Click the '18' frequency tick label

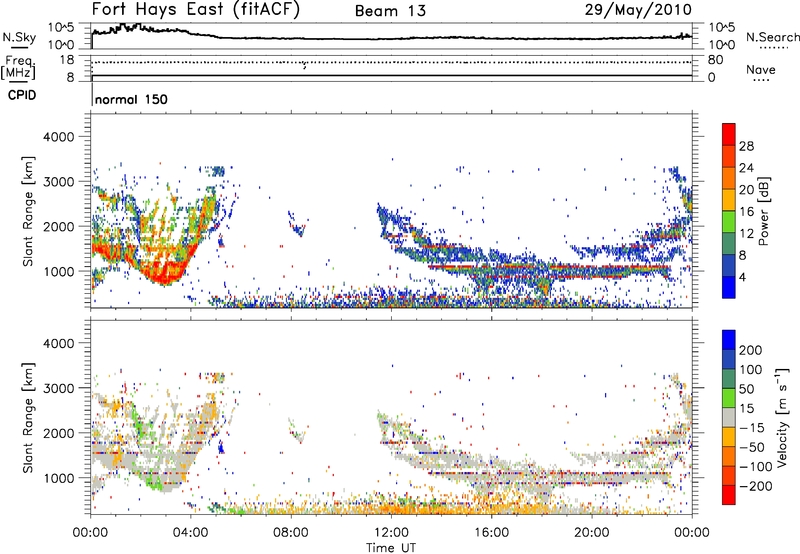[x=67, y=60]
